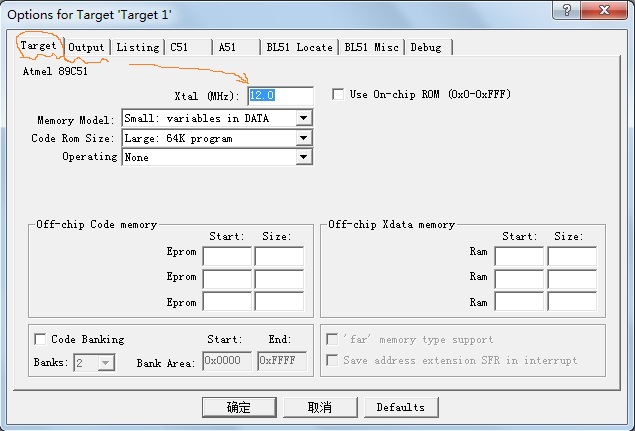This screenshot has height=431, width=635.
Task: Select the Target tab
Action: coord(39,46)
